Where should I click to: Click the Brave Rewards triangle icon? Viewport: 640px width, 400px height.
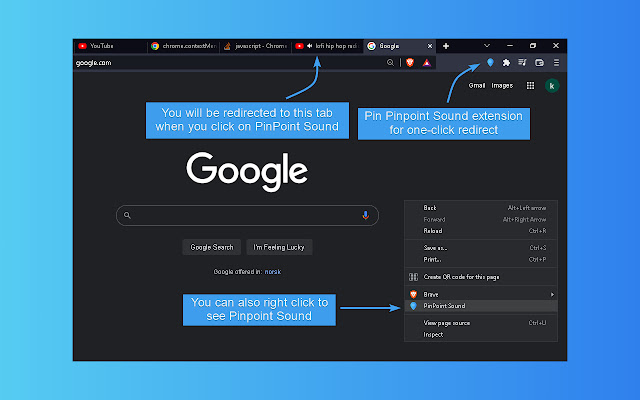[x=427, y=62]
